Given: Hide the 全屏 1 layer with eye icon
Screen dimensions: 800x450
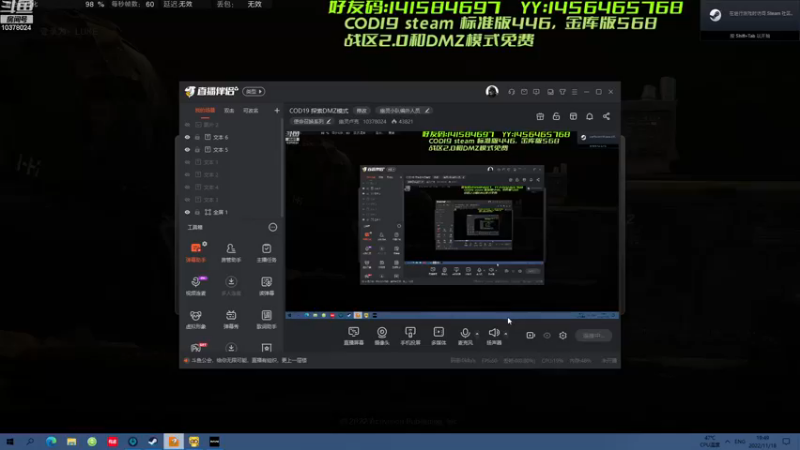Looking at the screenshot, I should tap(187, 212).
